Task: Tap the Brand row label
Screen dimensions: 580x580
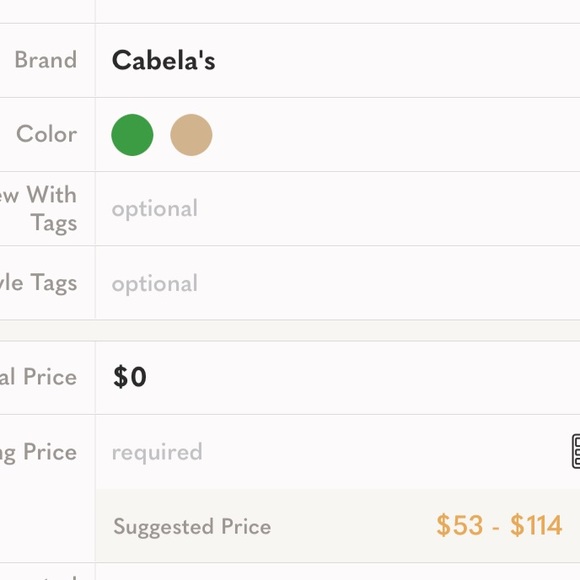Action: tap(46, 60)
